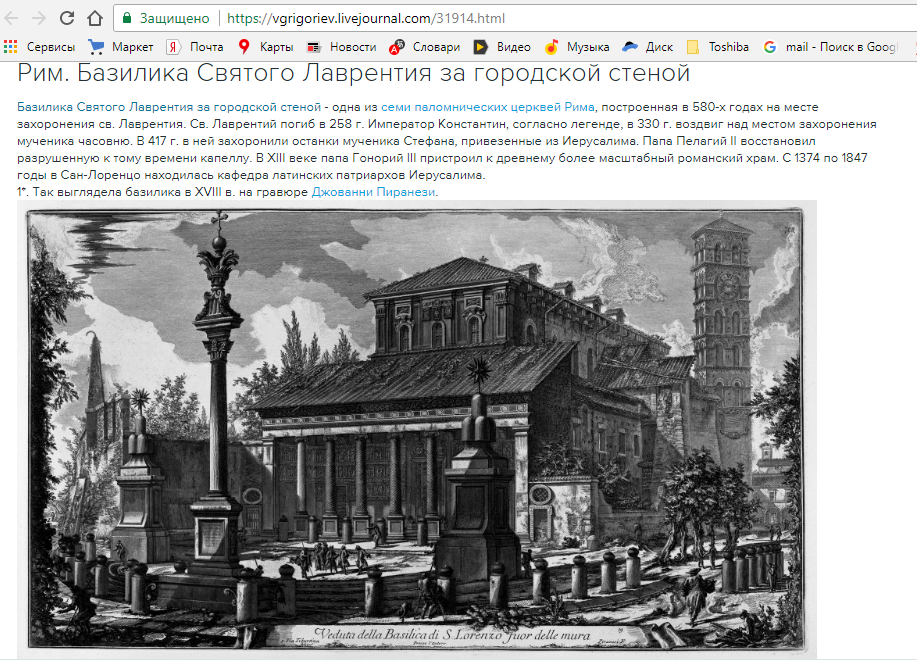Open 'Базилика Святого Лаврентия за городской стеной' link
This screenshot has width=917, height=661.
[169, 107]
